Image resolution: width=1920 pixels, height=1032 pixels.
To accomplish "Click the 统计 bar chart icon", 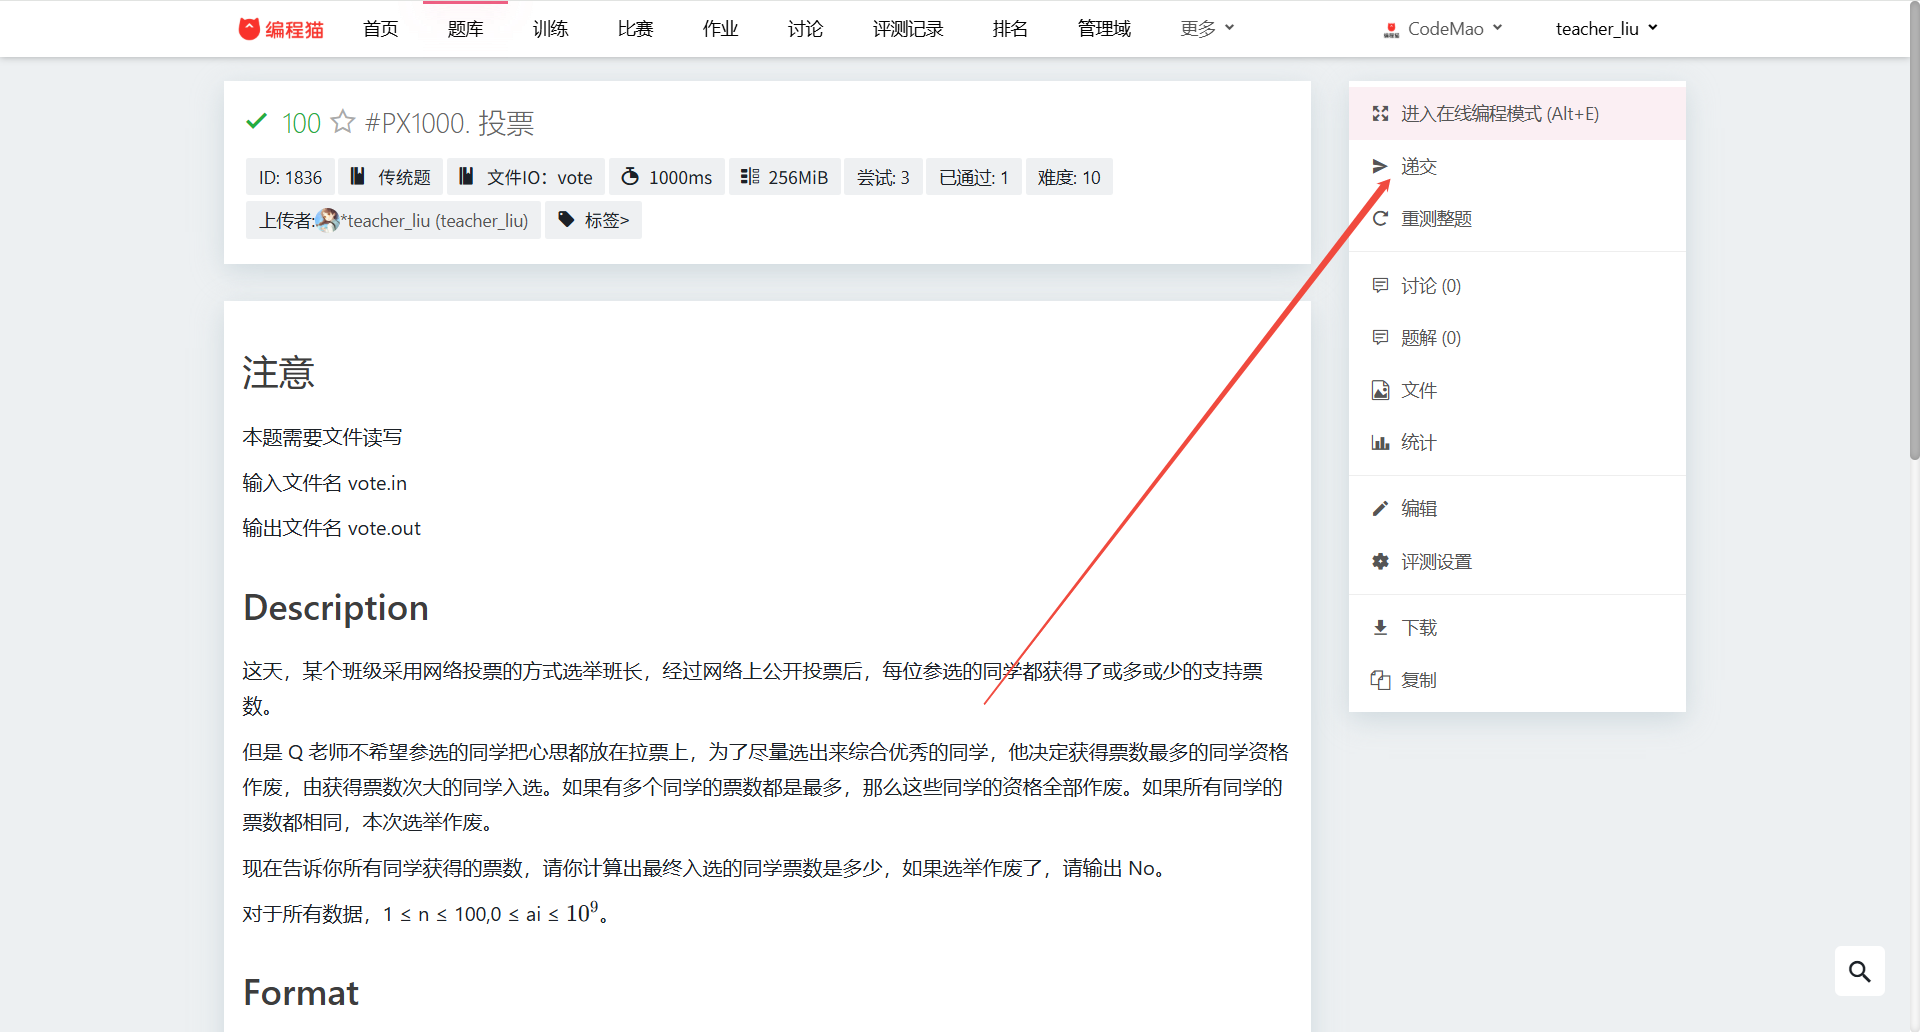I will click(1380, 443).
